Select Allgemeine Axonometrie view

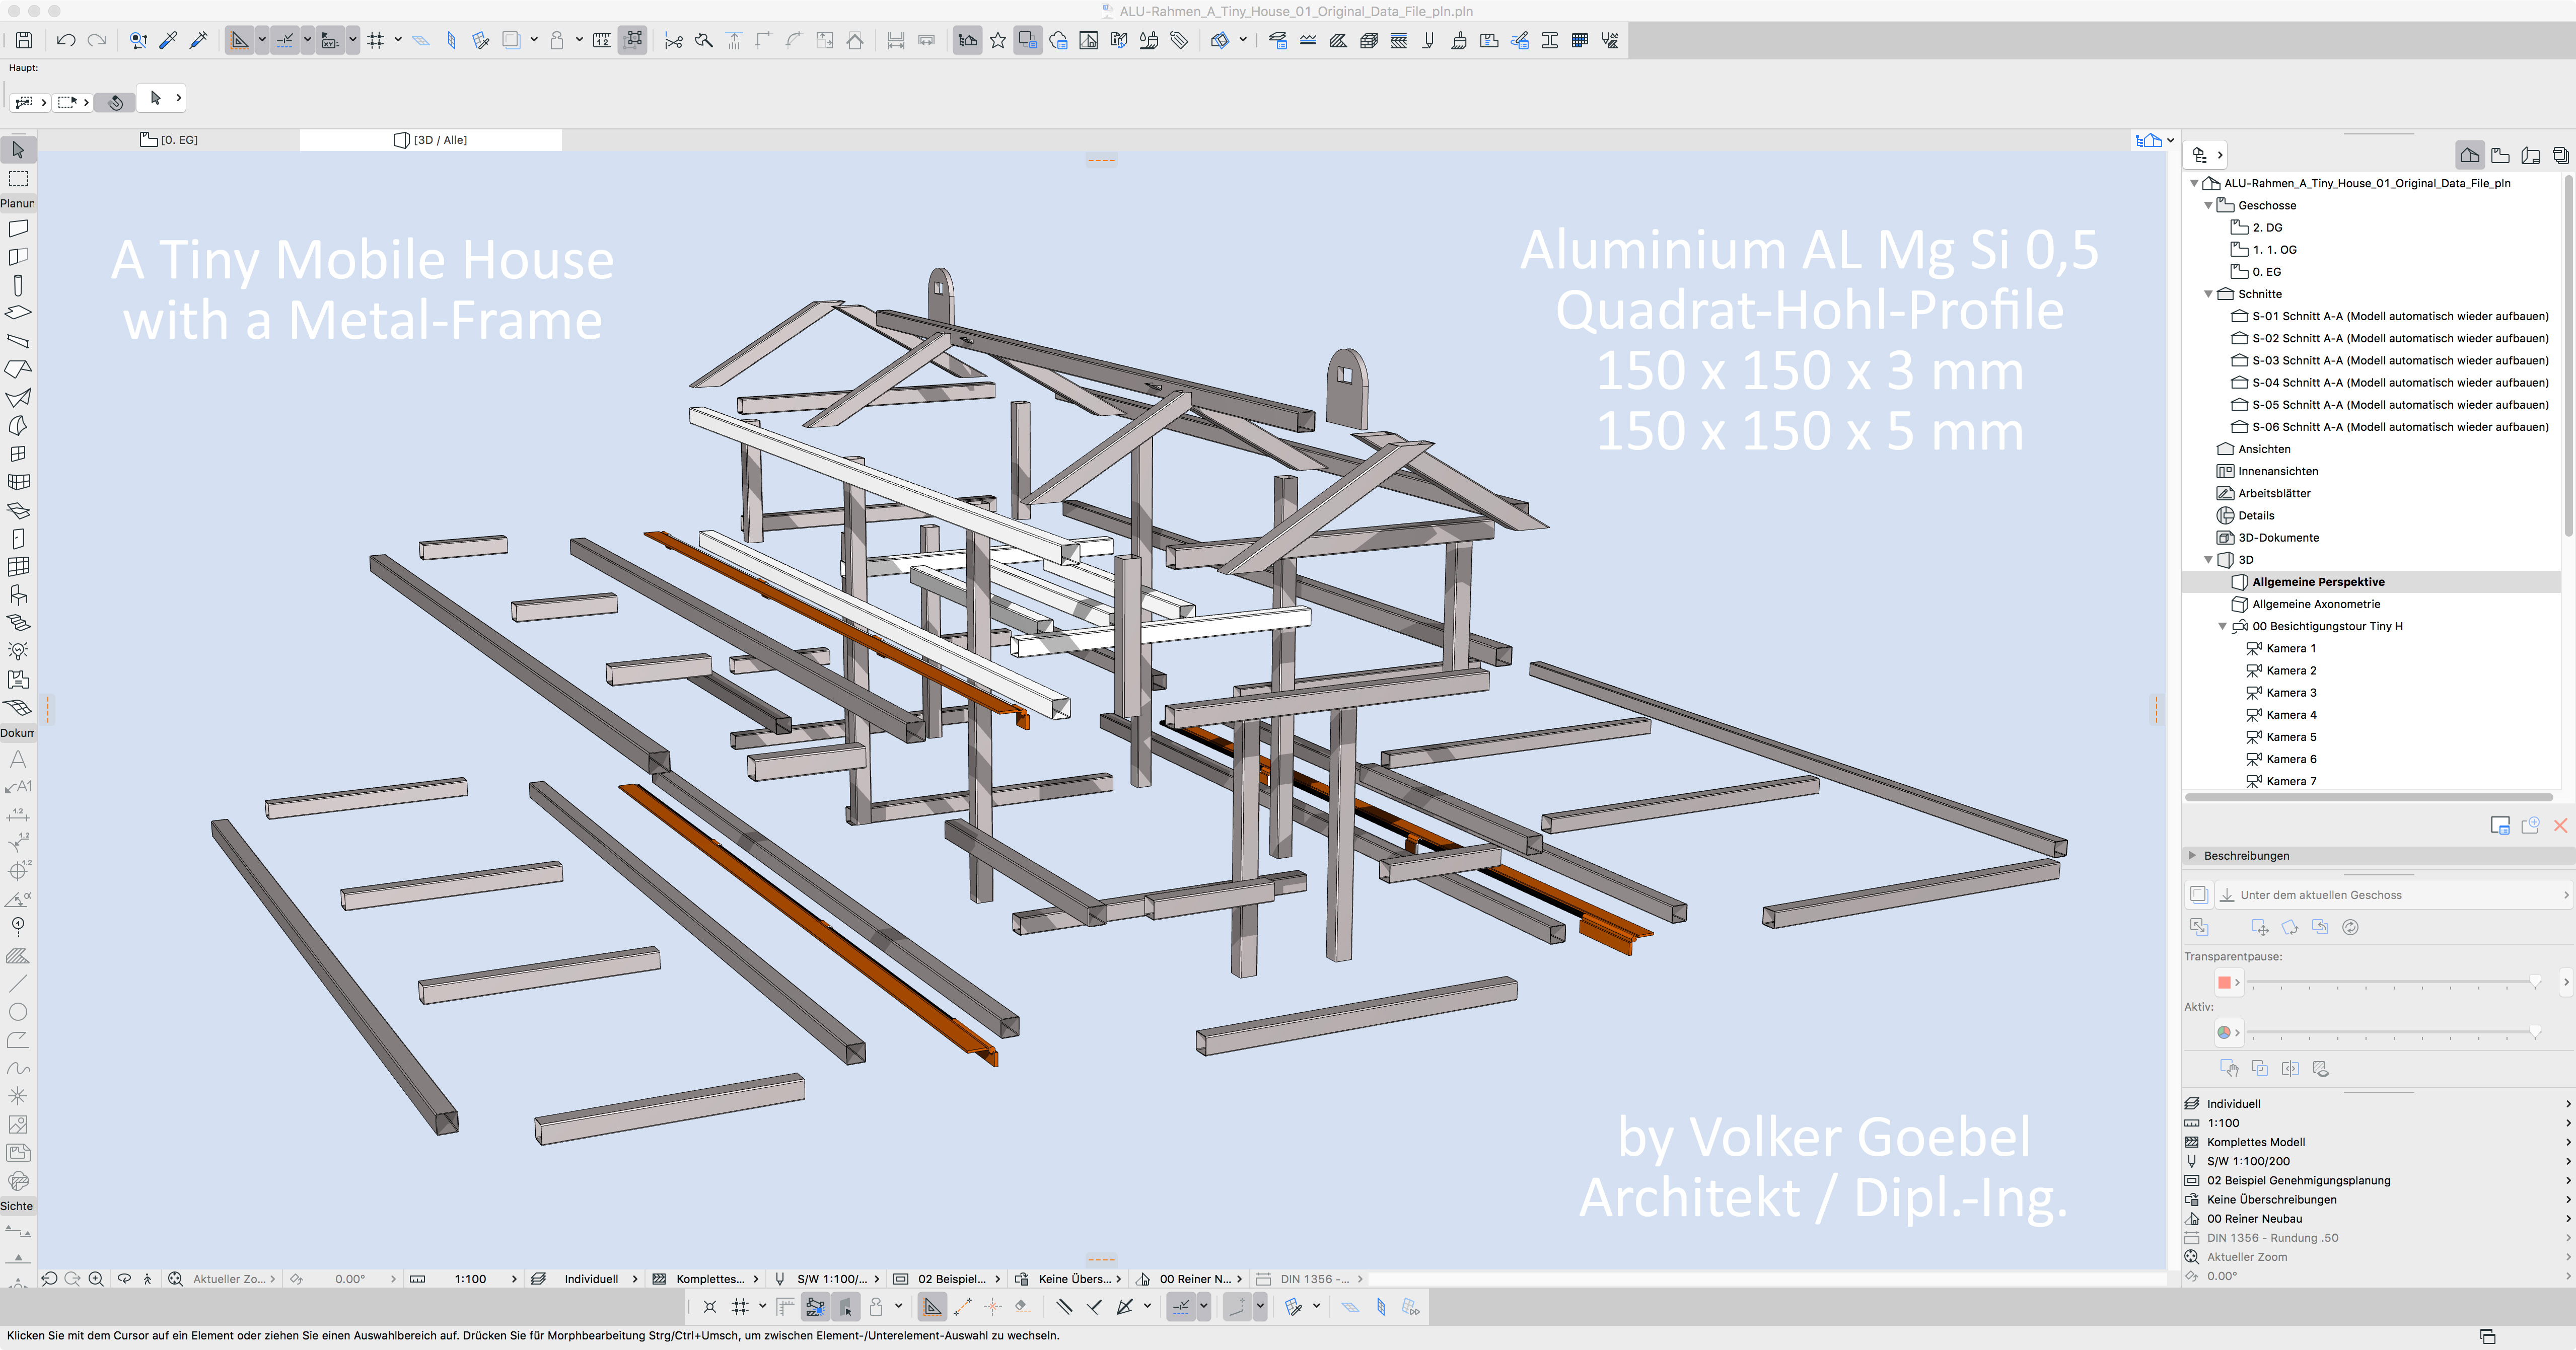pos(2315,604)
